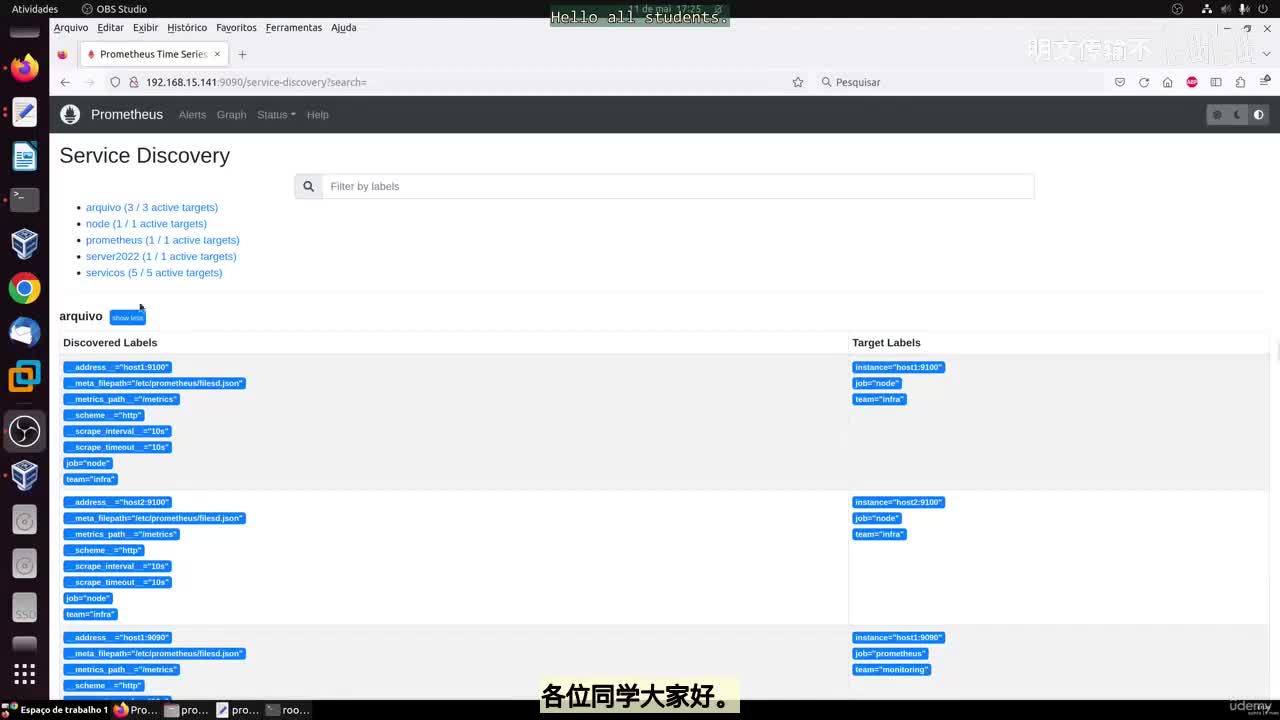The image size is (1280, 720).
Task: Open the Adblock Plus extension
Action: pos(1192,82)
